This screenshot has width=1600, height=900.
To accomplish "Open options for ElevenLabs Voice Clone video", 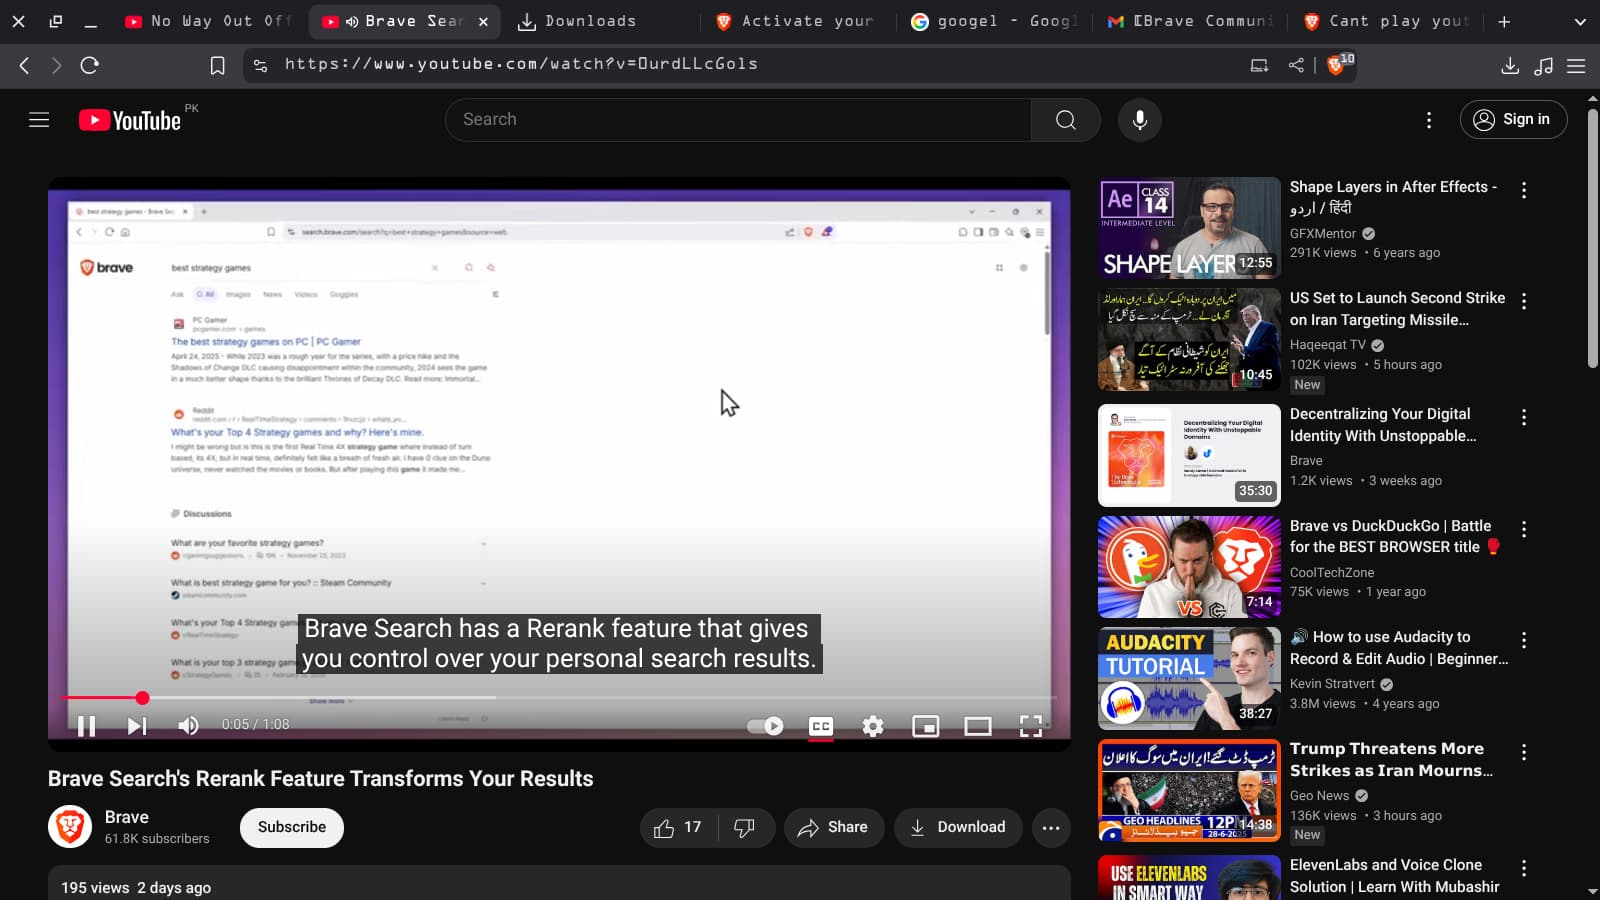I will coord(1524,868).
